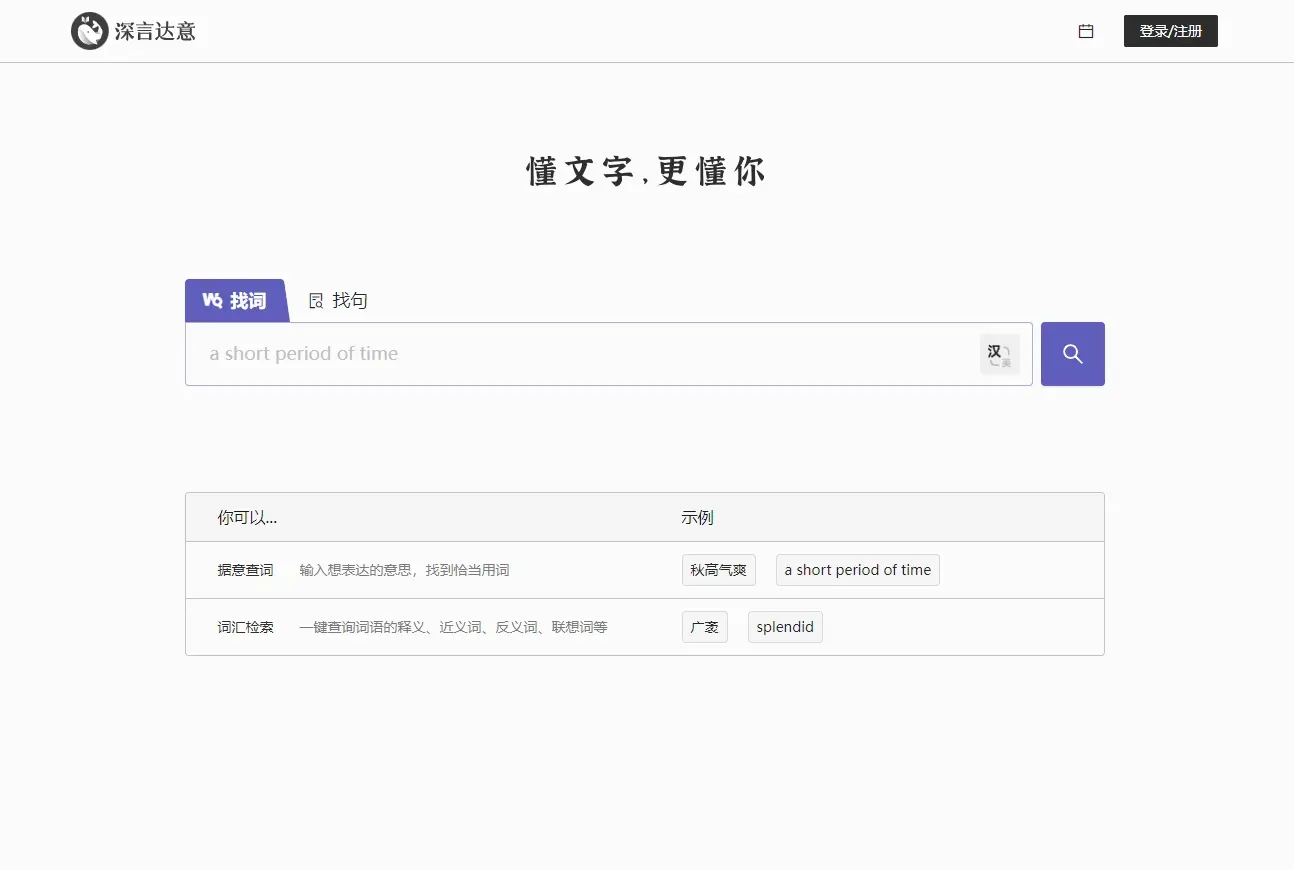Click the 词汇检索 row label
This screenshot has height=870, width=1294.
[x=245, y=627]
